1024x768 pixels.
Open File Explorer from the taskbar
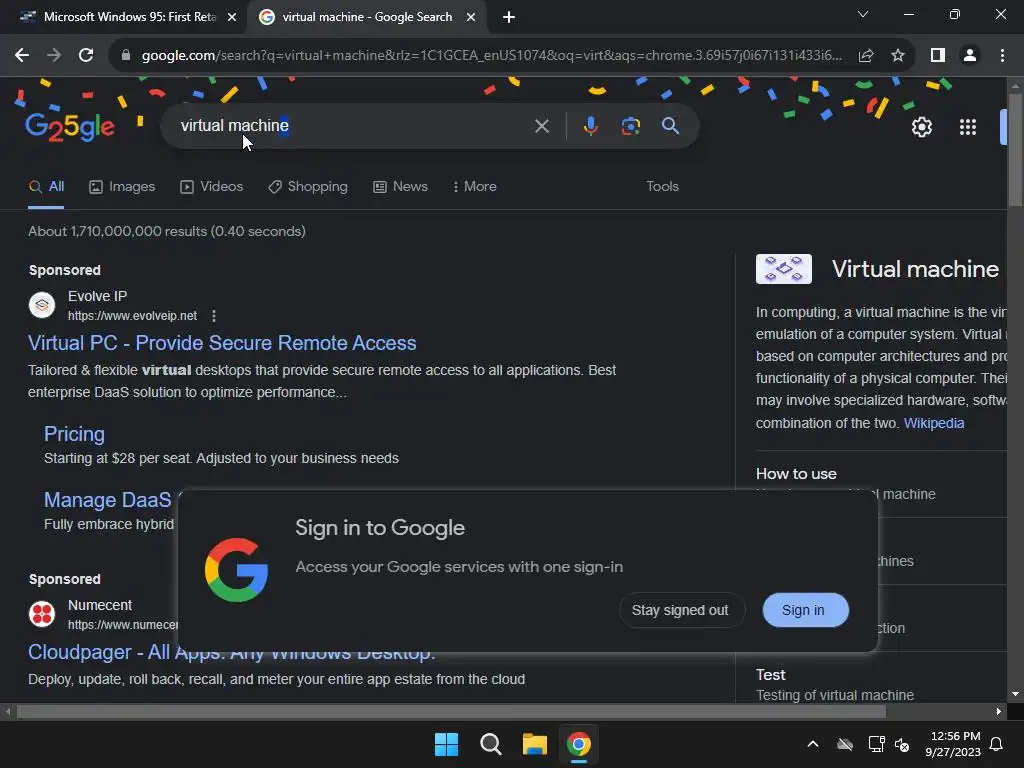tap(534, 744)
